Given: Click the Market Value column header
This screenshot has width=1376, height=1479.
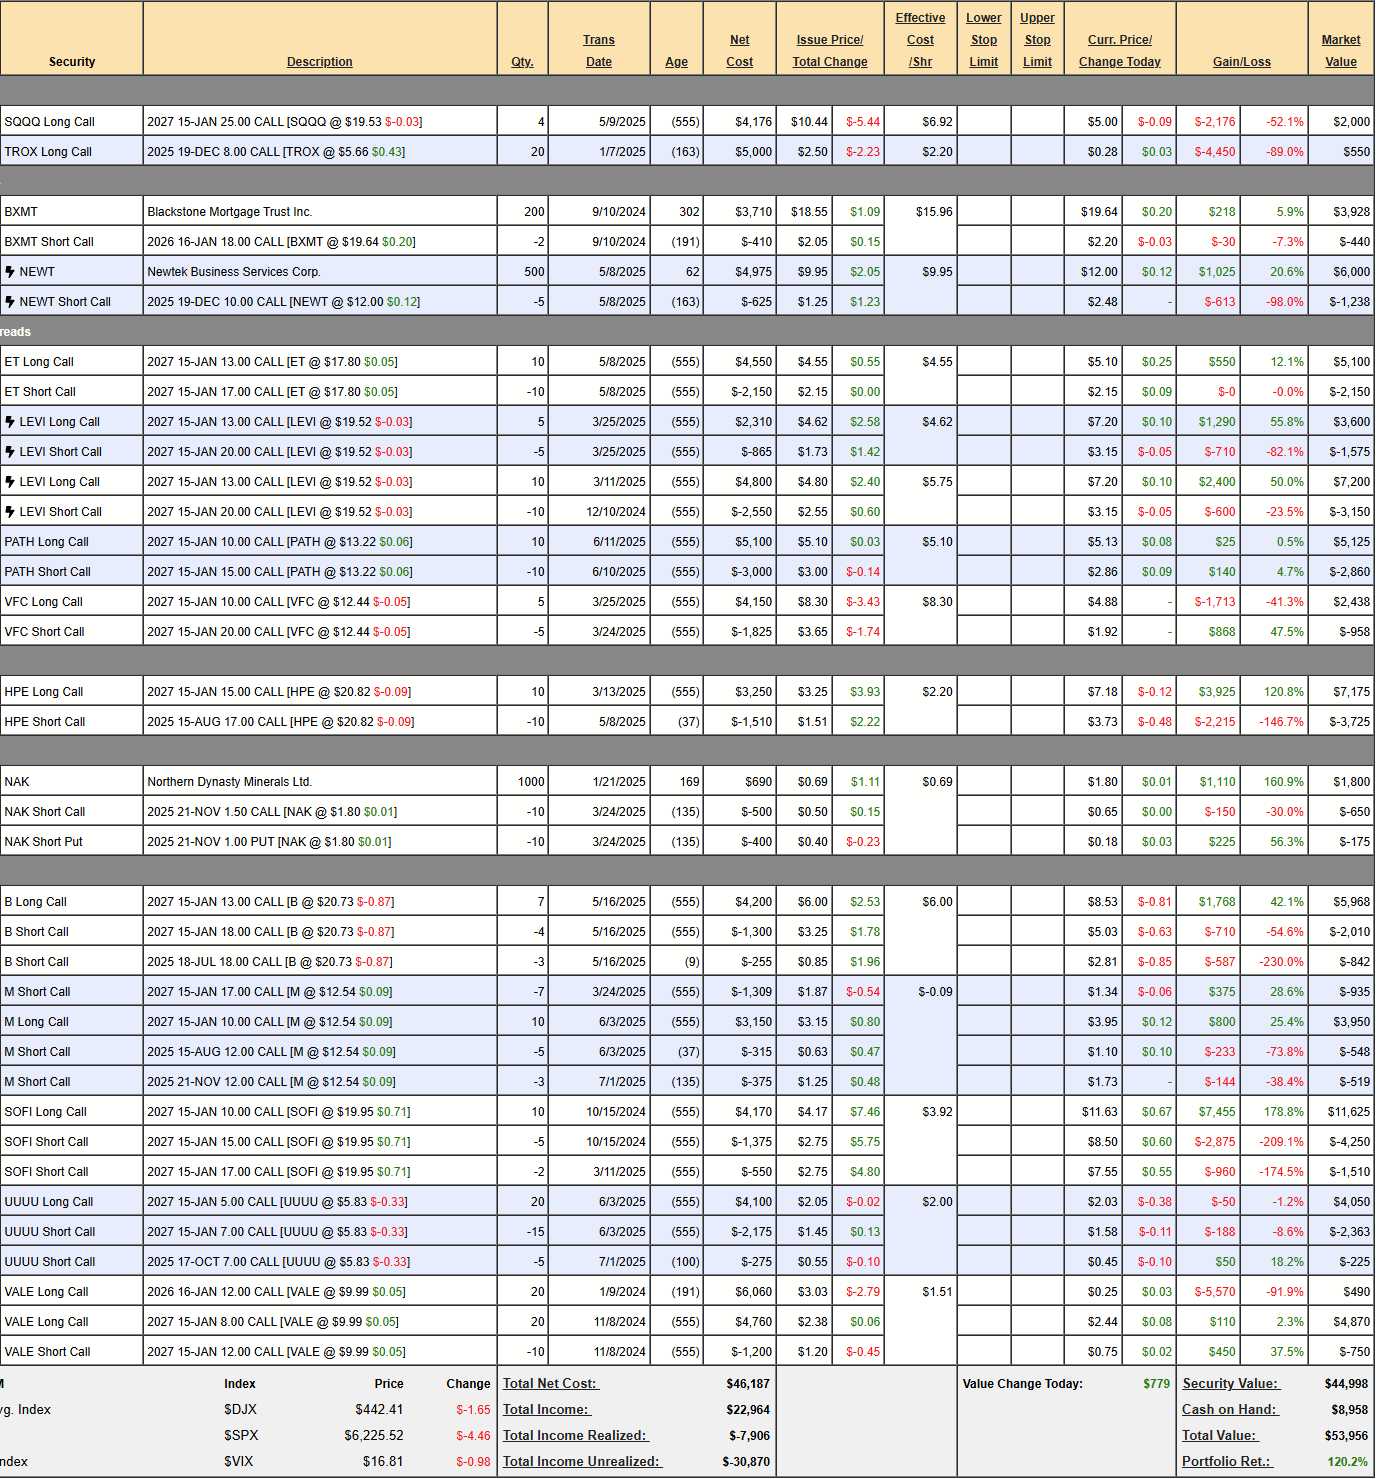Looking at the screenshot, I should point(1340,51).
